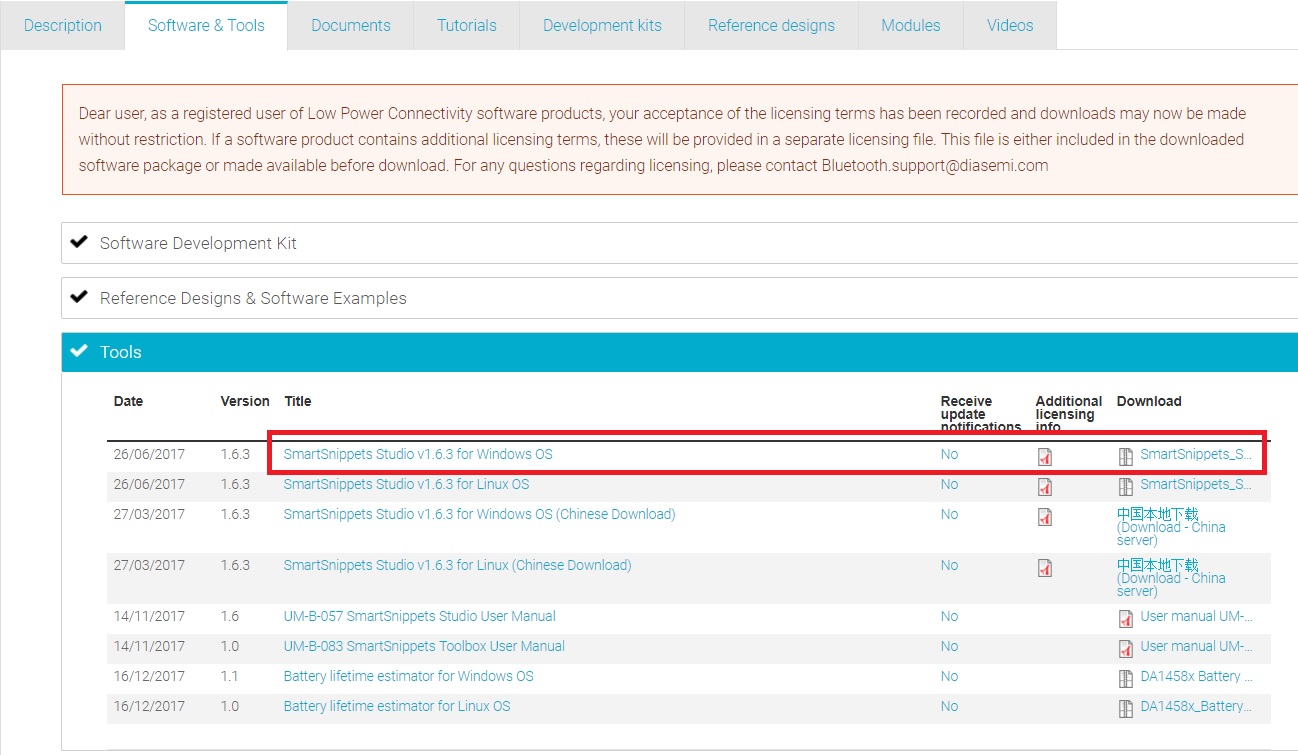Viewport: 1298px width, 755px height.
Task: Click PDF icon beside User manual UM-B-057 download
Action: coord(1126,619)
